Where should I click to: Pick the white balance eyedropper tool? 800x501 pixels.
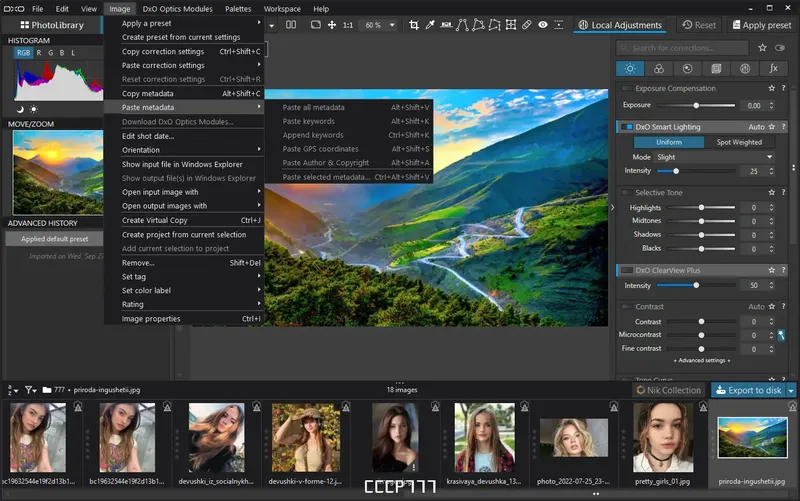(428, 25)
